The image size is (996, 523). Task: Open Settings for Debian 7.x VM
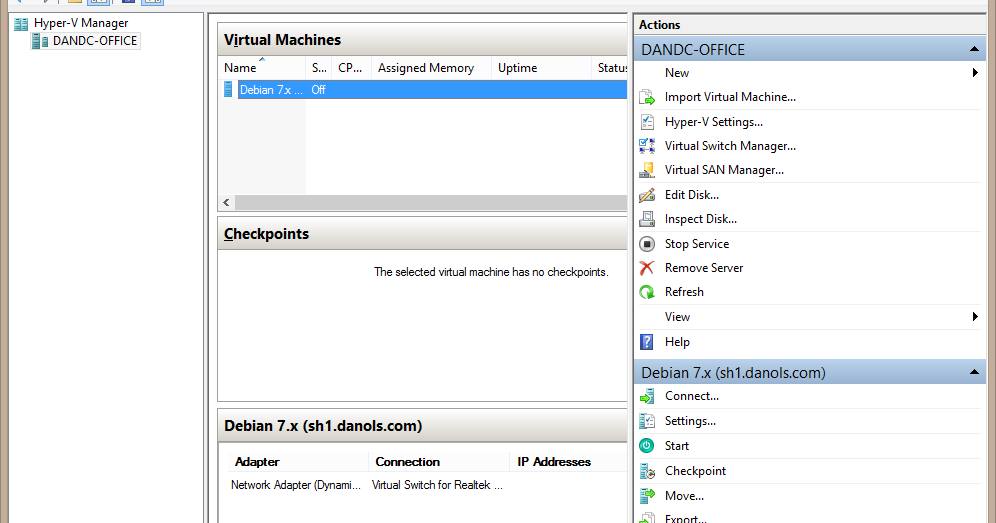coord(690,421)
